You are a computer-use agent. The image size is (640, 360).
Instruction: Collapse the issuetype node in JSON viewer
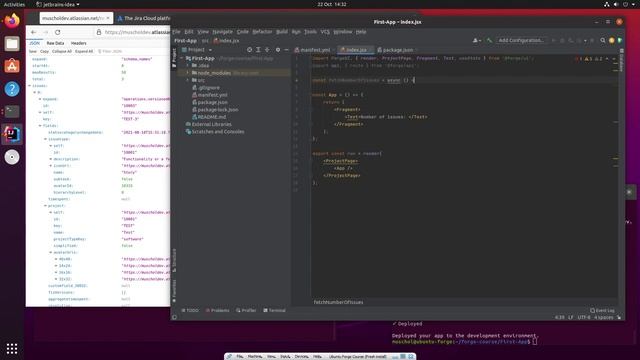(45, 139)
